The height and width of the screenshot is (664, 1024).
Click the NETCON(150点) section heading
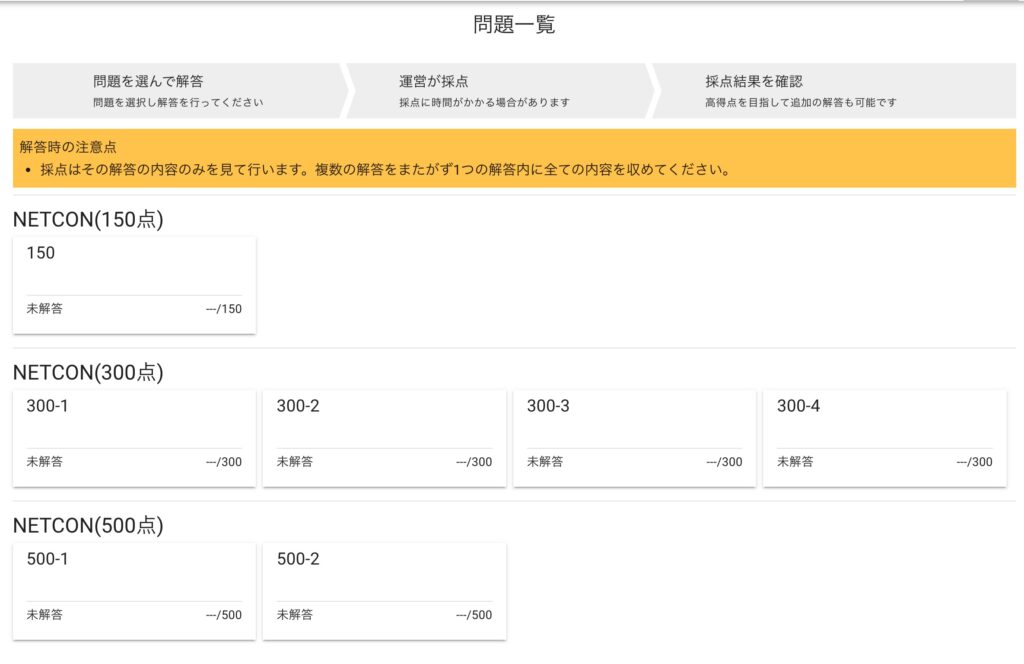point(88,219)
